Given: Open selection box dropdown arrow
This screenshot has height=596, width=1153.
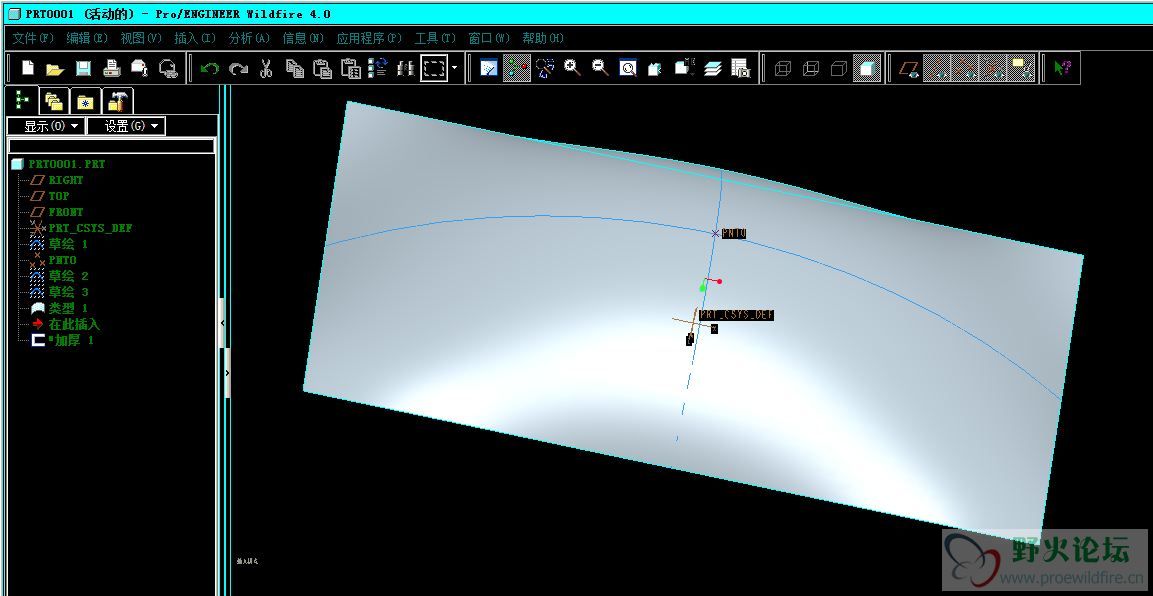Looking at the screenshot, I should (454, 68).
